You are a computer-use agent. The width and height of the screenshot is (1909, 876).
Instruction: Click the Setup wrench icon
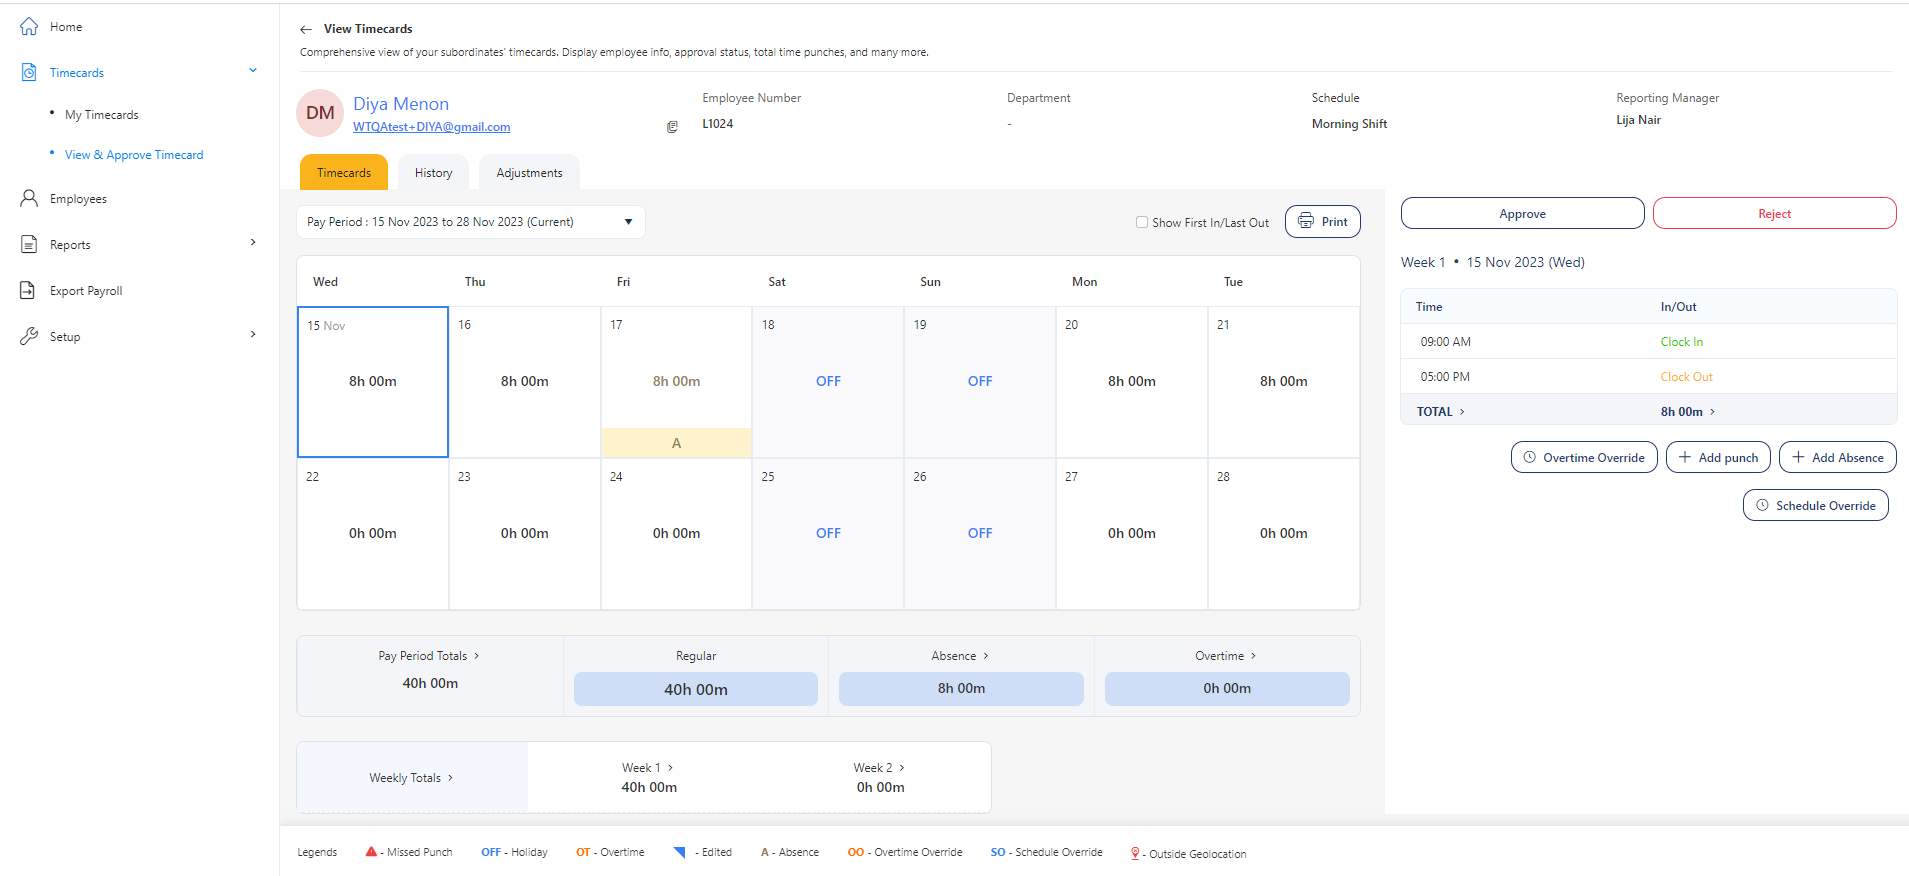[x=29, y=337]
